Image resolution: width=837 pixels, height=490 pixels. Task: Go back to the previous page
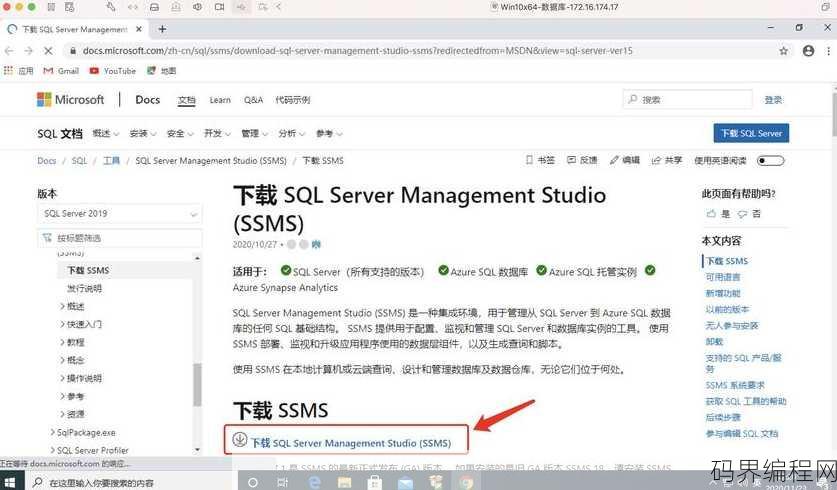coord(9,51)
